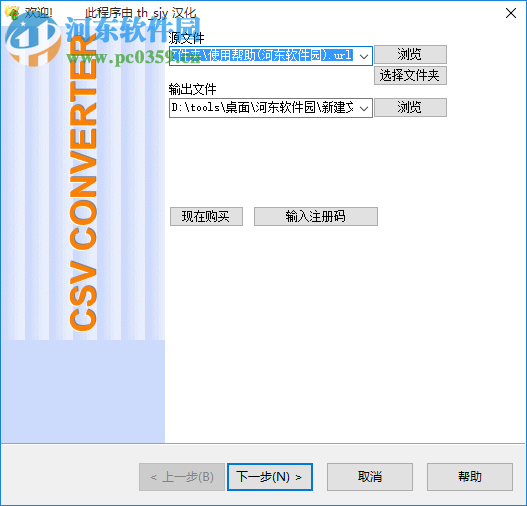Click the 输入注册码 button
This screenshot has width=527, height=506.
coord(316,216)
